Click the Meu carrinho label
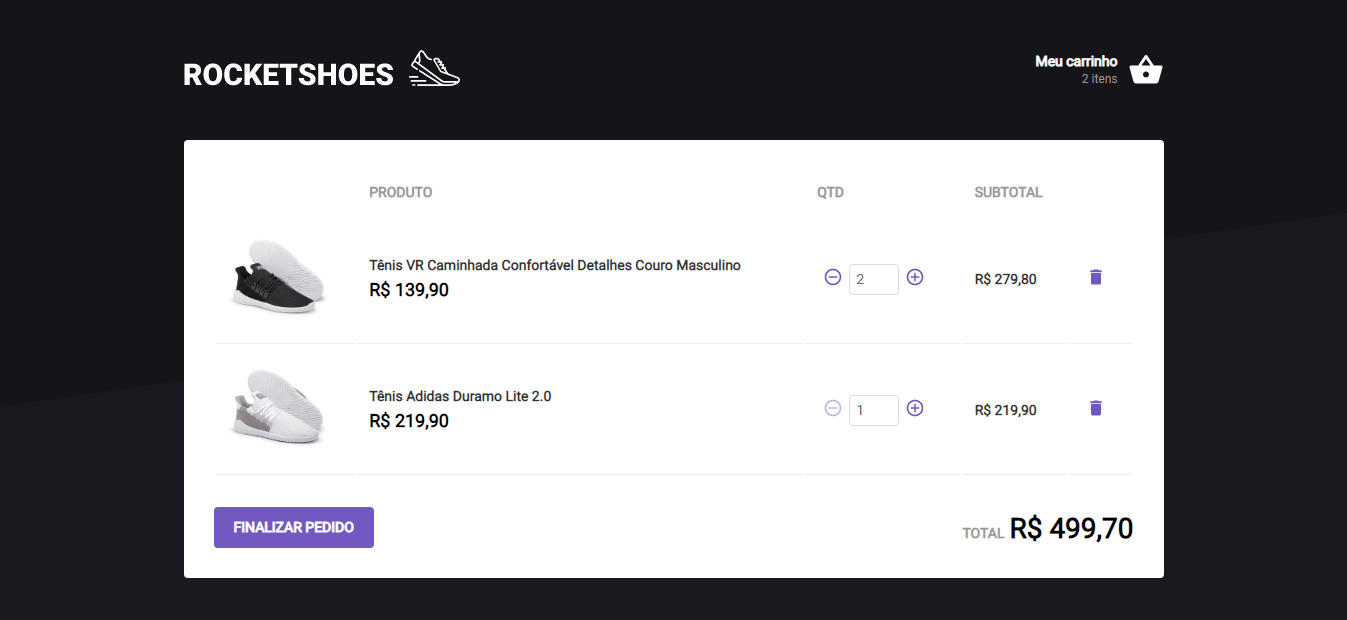Screen dimensions: 1347x620 [x=1076, y=60]
